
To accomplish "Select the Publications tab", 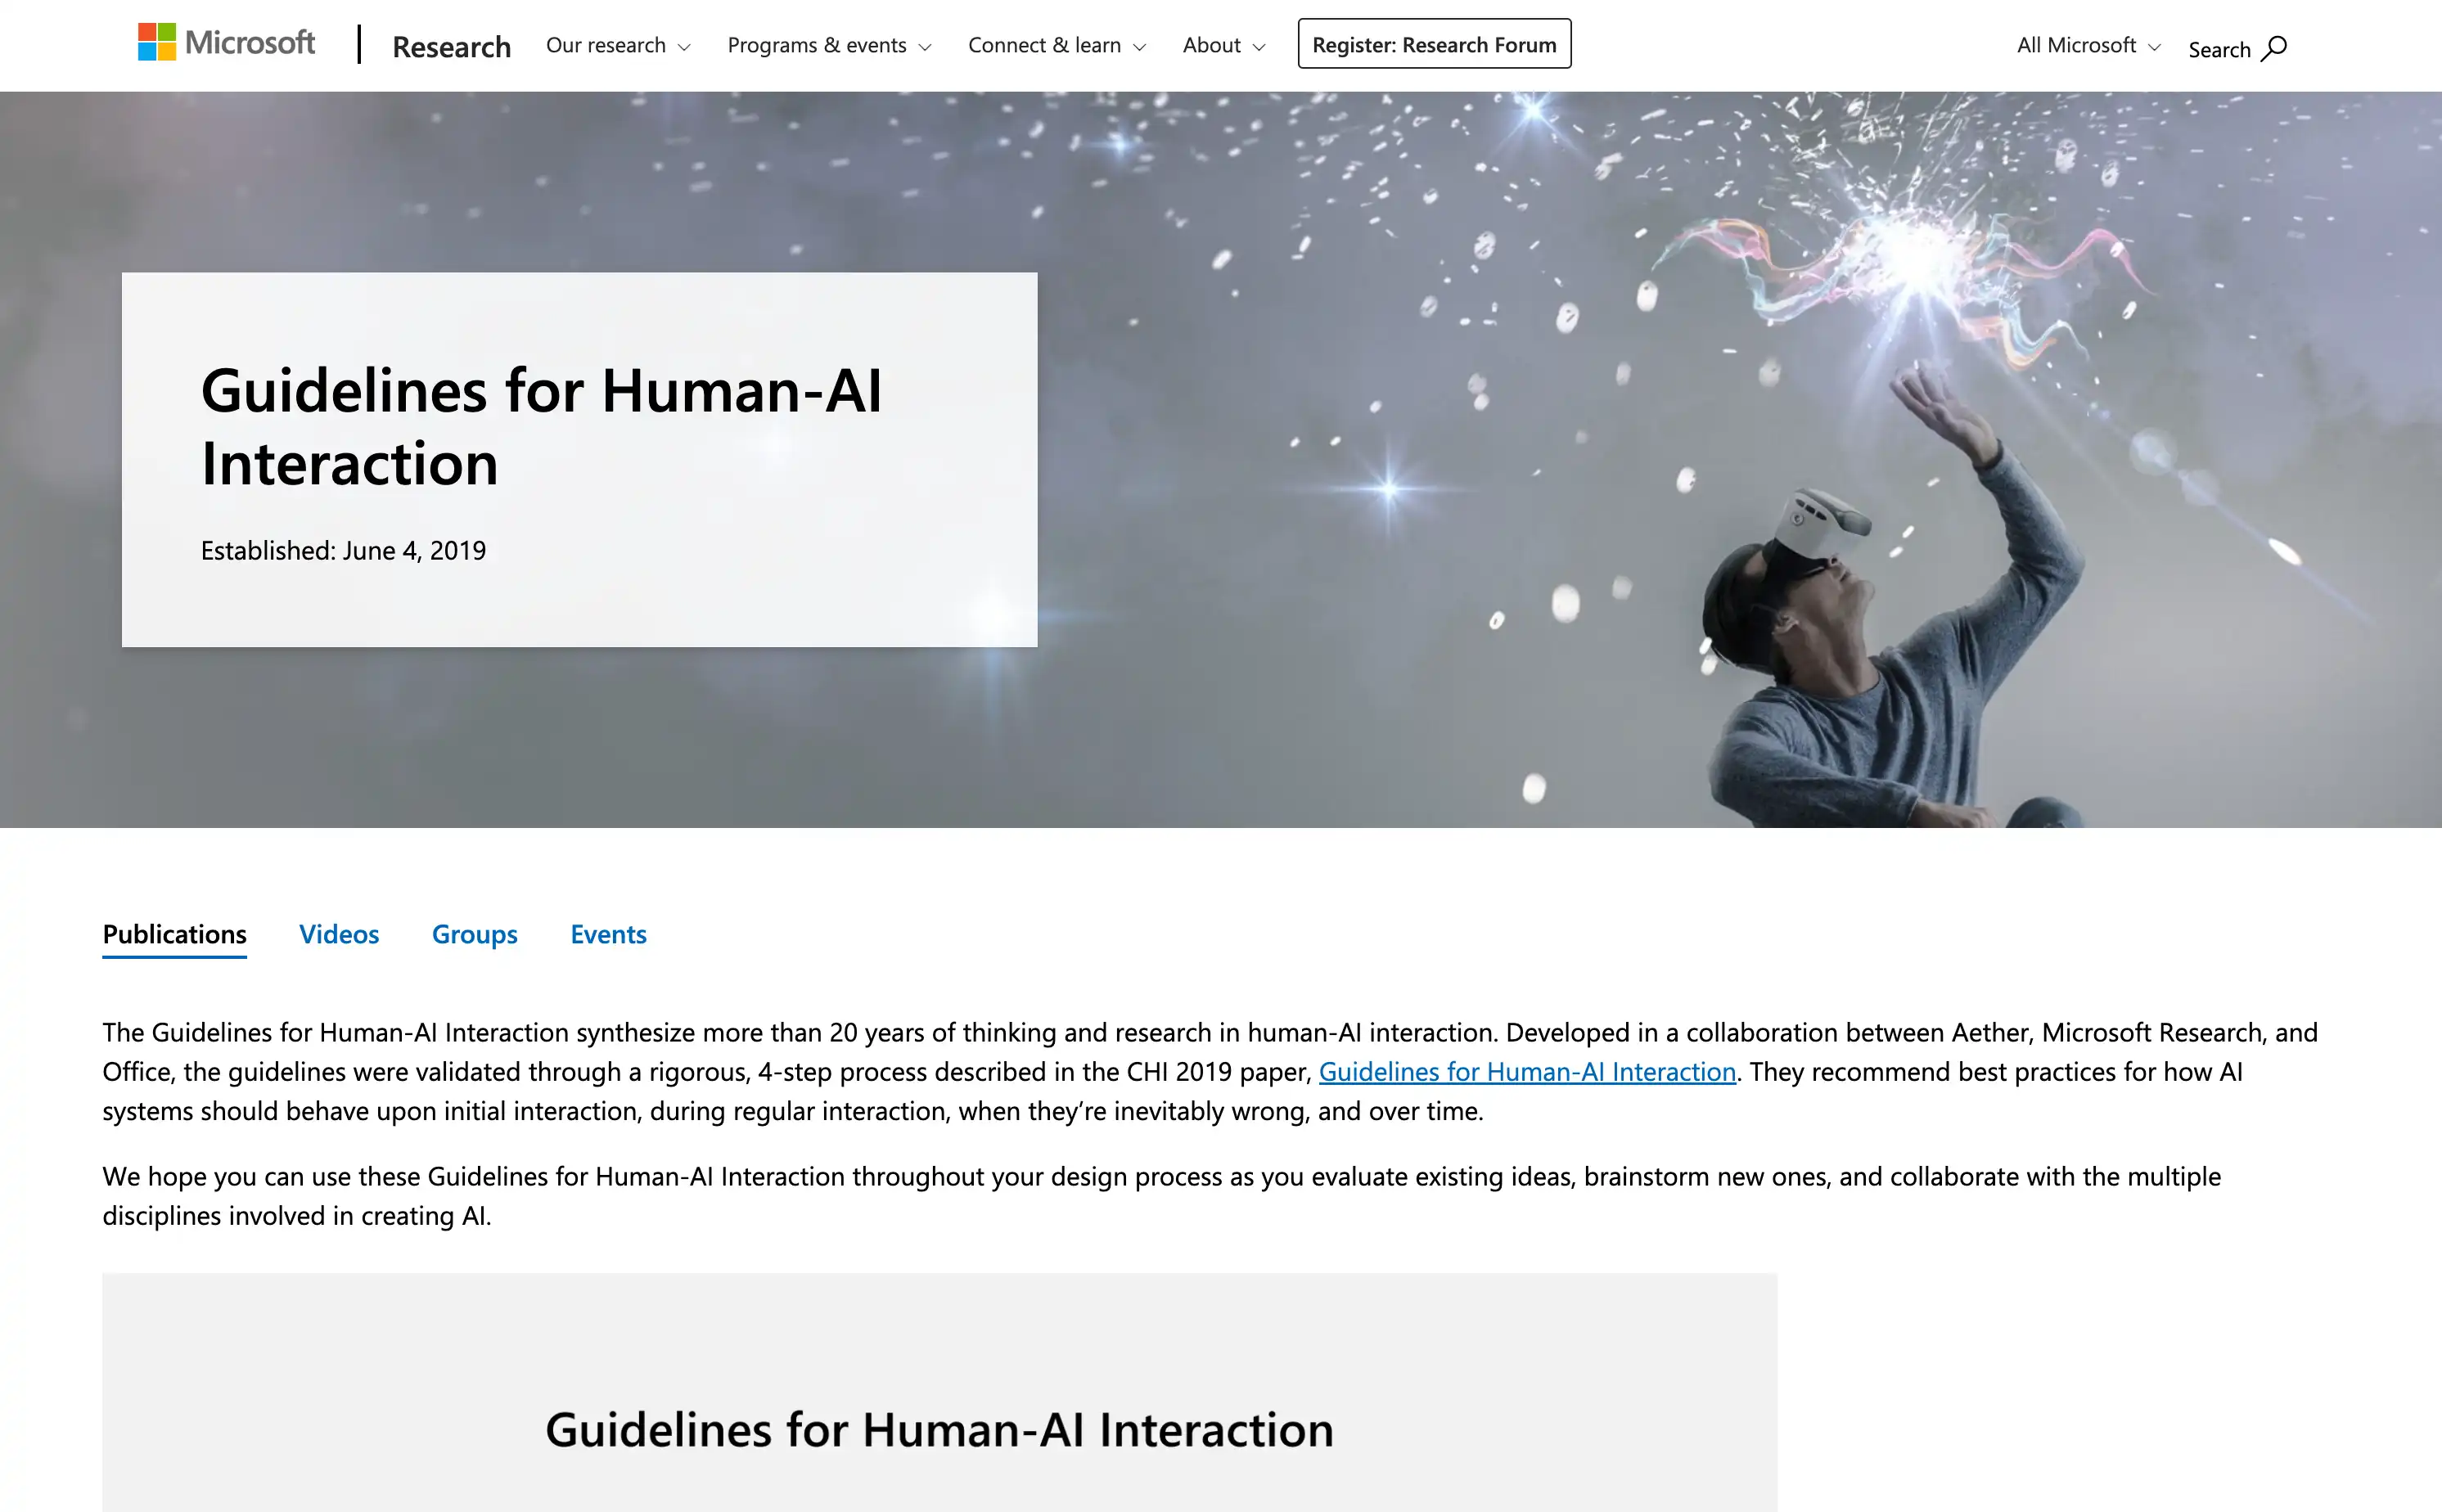I will [174, 934].
